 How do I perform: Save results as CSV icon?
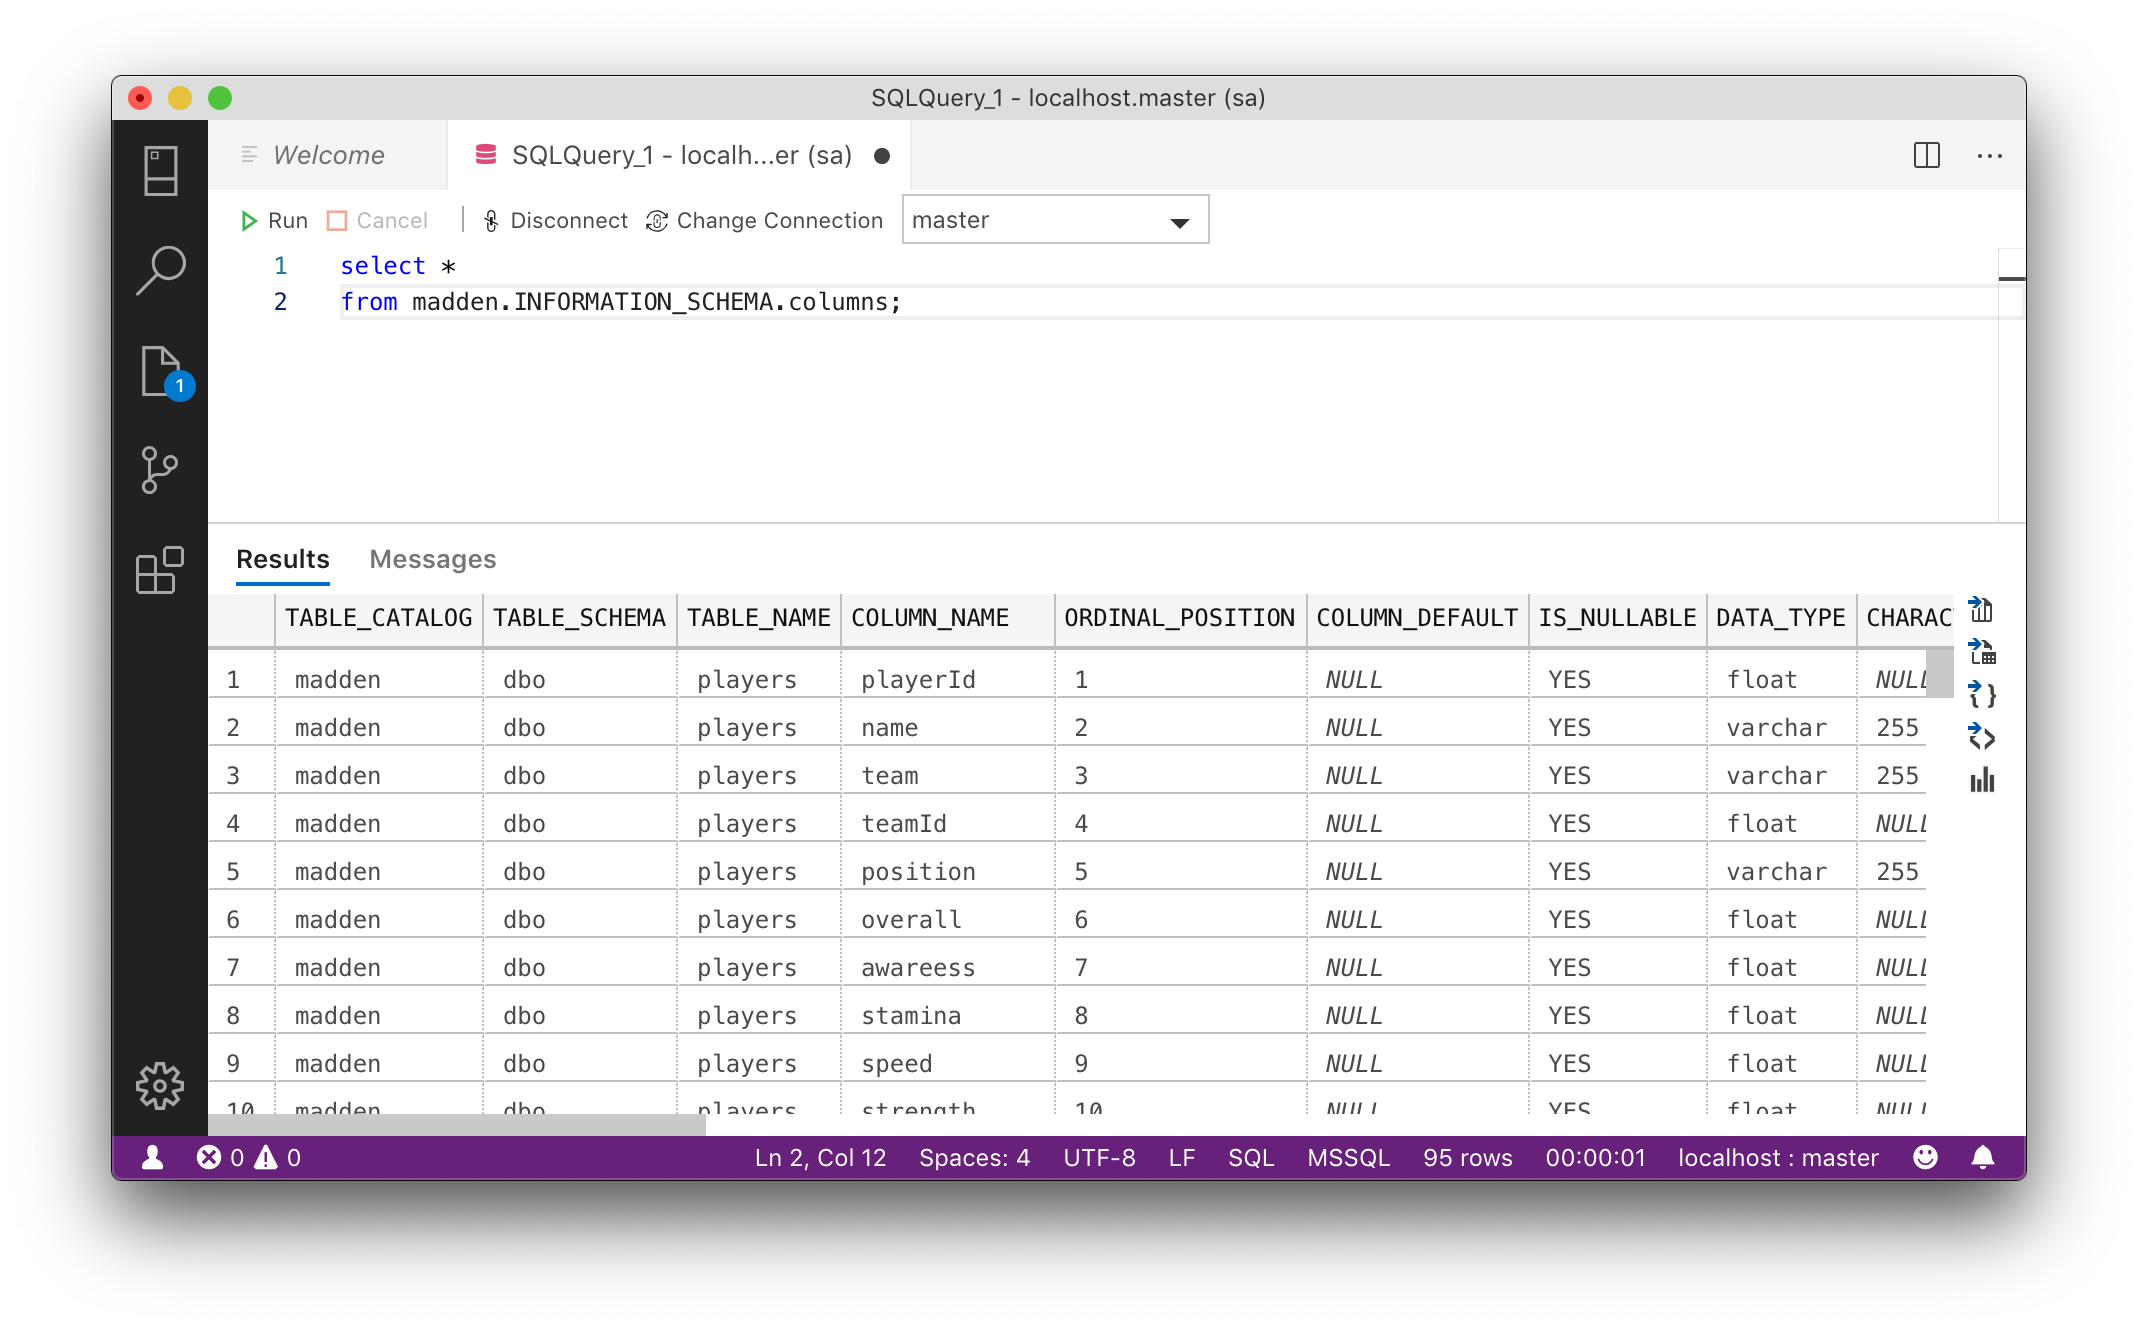click(x=1982, y=609)
